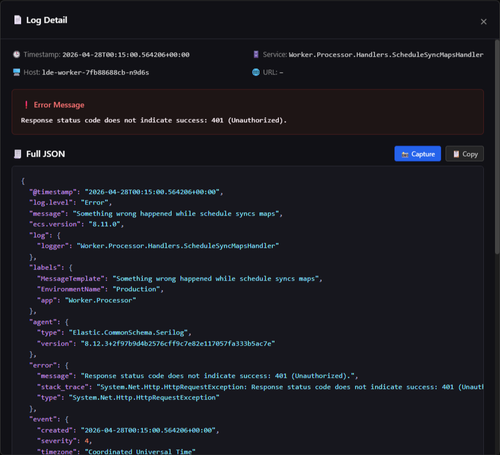
Task: Click the "stack_trace" line in JSON
Action: pos(260,387)
